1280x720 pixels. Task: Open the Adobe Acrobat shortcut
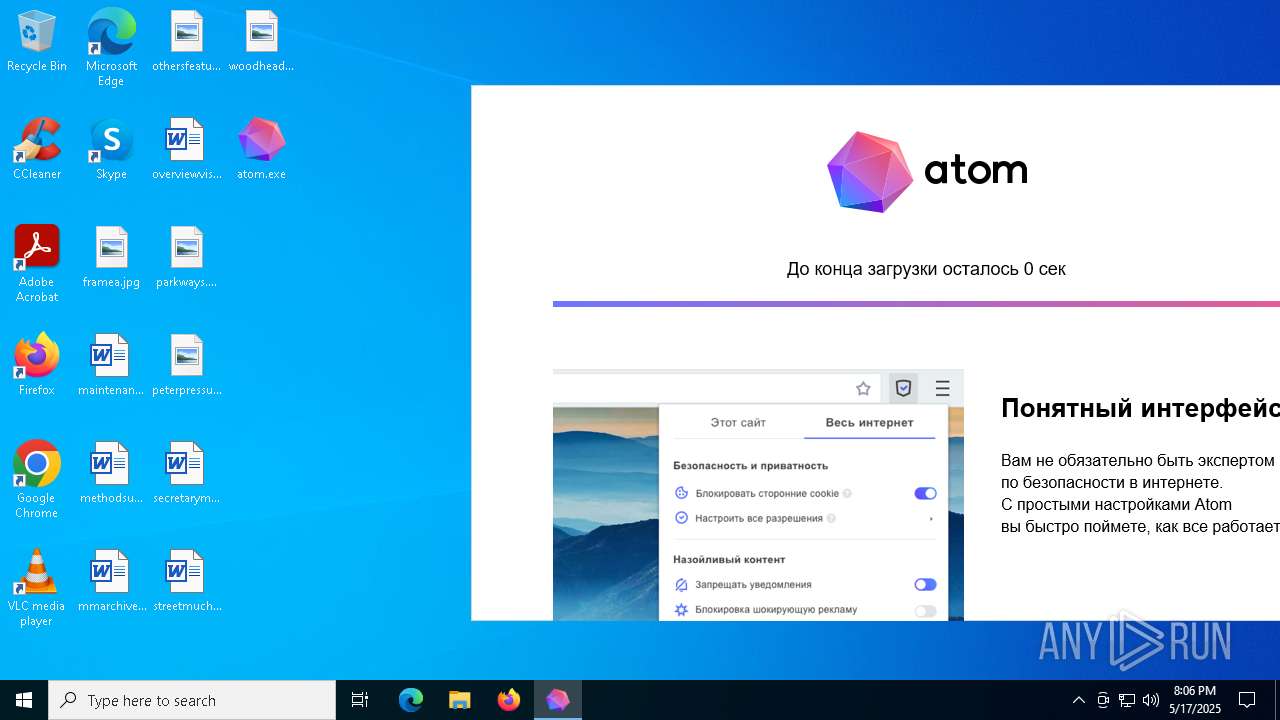click(x=37, y=264)
